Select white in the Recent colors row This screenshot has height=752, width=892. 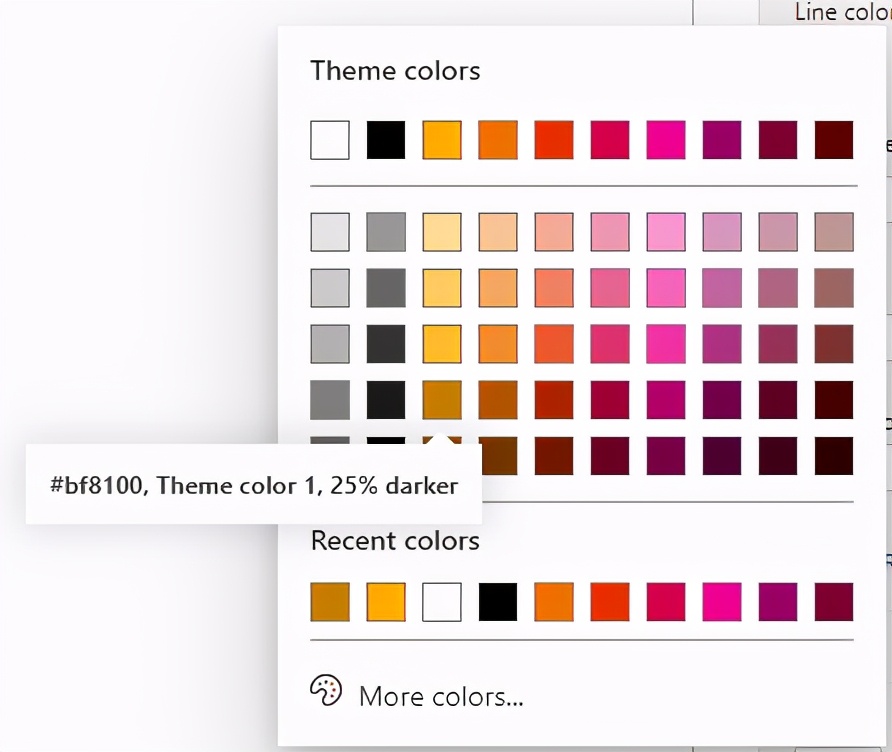442,602
